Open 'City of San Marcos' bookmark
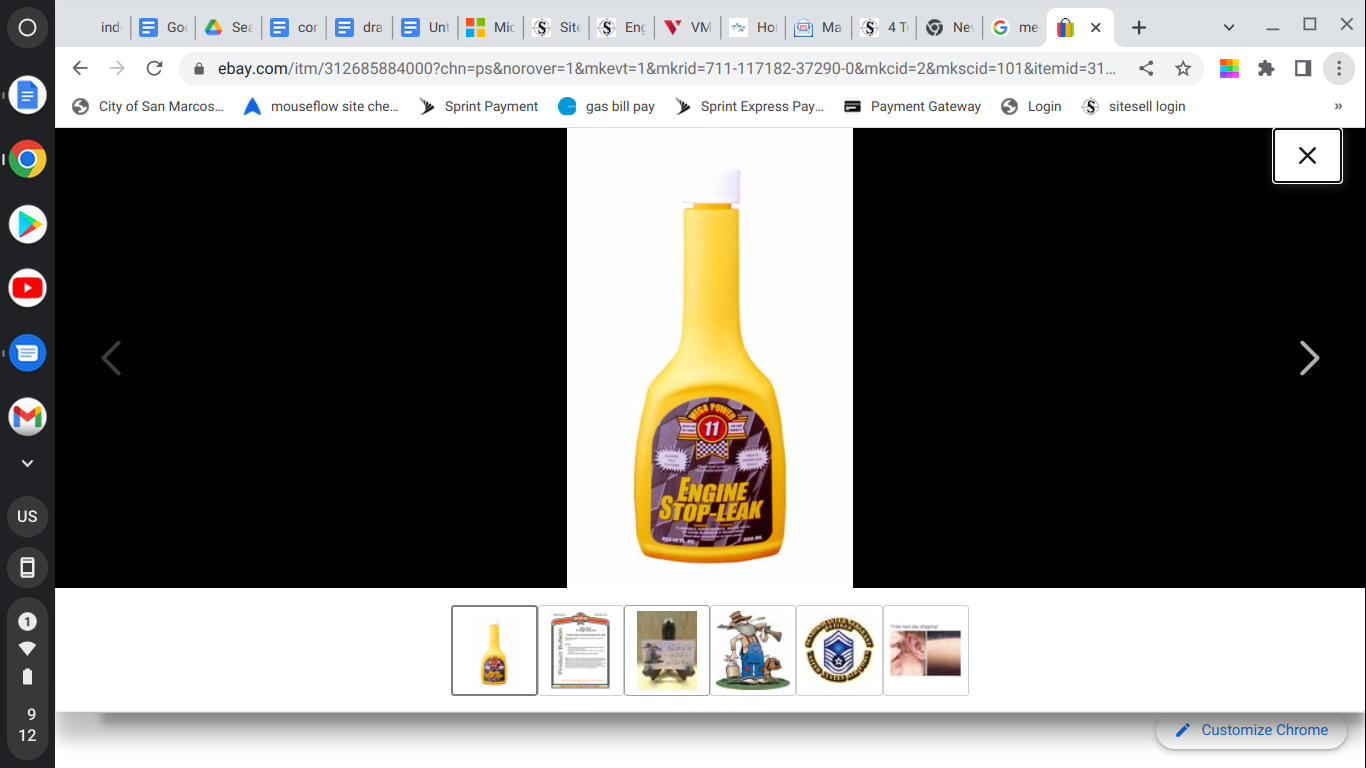The width and height of the screenshot is (1366, 768). pos(148,106)
